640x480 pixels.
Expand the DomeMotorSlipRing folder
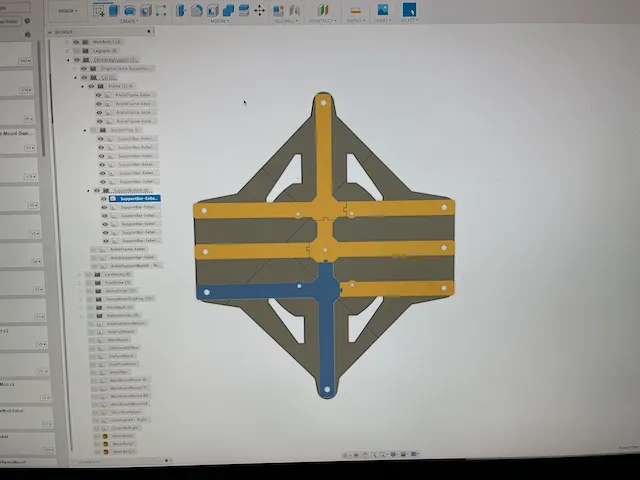coord(81,299)
